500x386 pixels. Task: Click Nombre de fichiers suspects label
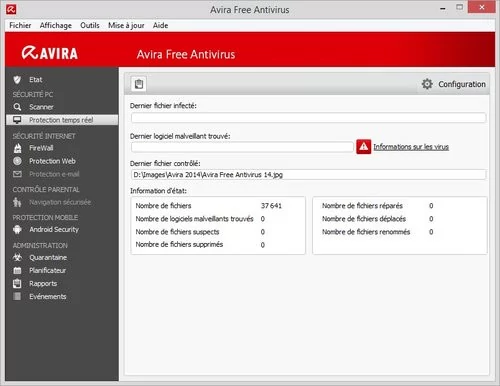click(x=177, y=232)
